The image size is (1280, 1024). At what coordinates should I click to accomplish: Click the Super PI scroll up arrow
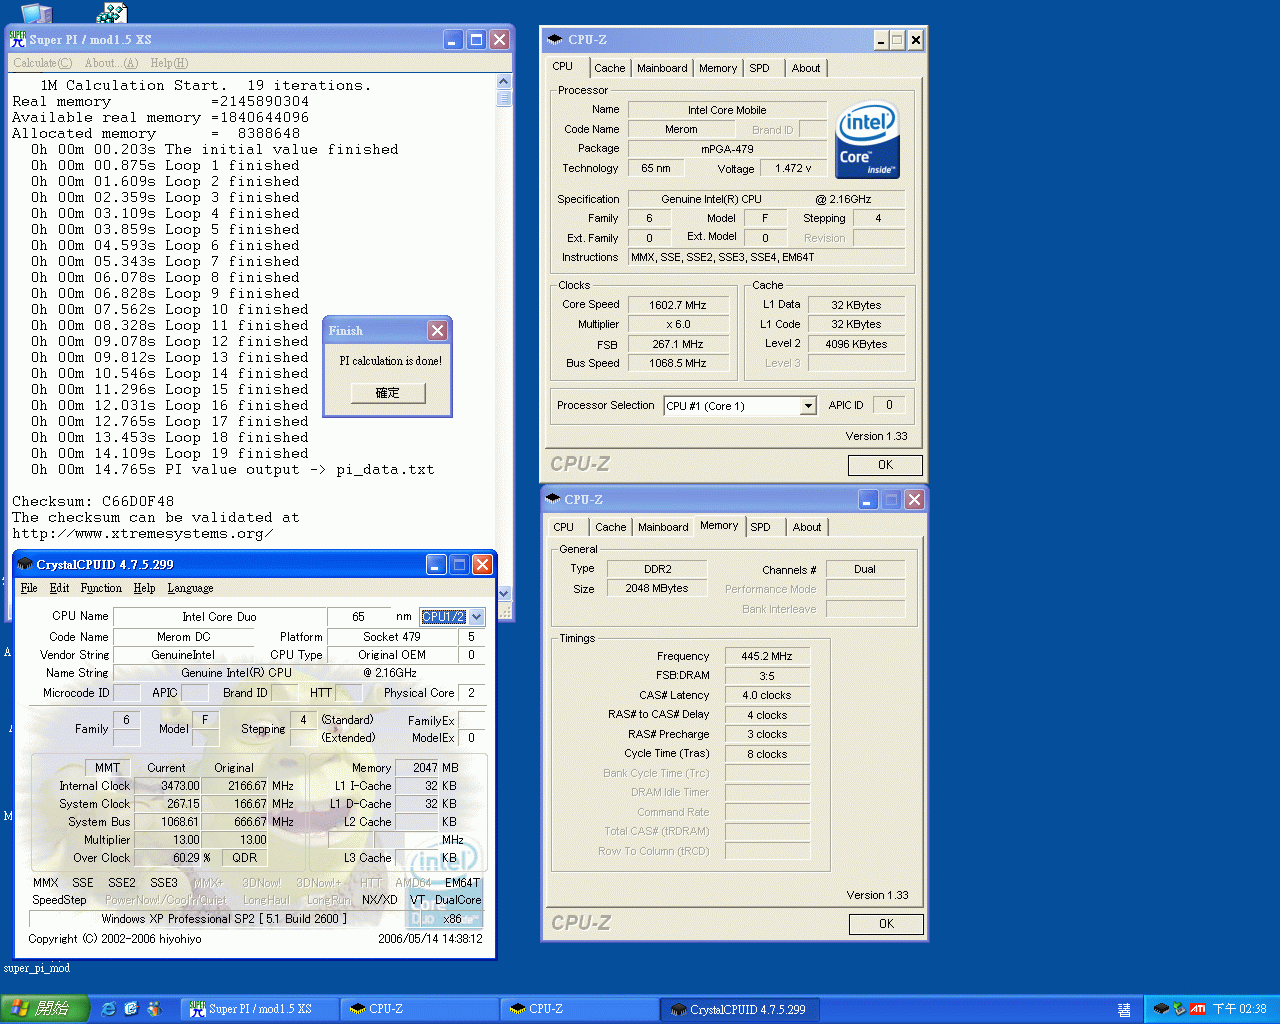(x=504, y=82)
